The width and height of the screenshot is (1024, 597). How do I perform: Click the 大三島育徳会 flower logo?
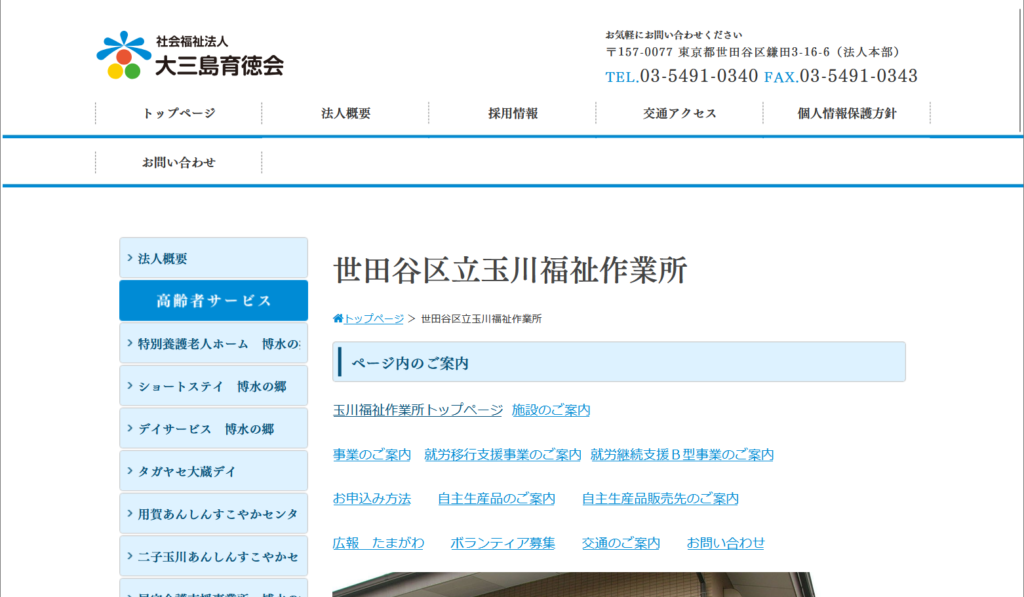(123, 55)
